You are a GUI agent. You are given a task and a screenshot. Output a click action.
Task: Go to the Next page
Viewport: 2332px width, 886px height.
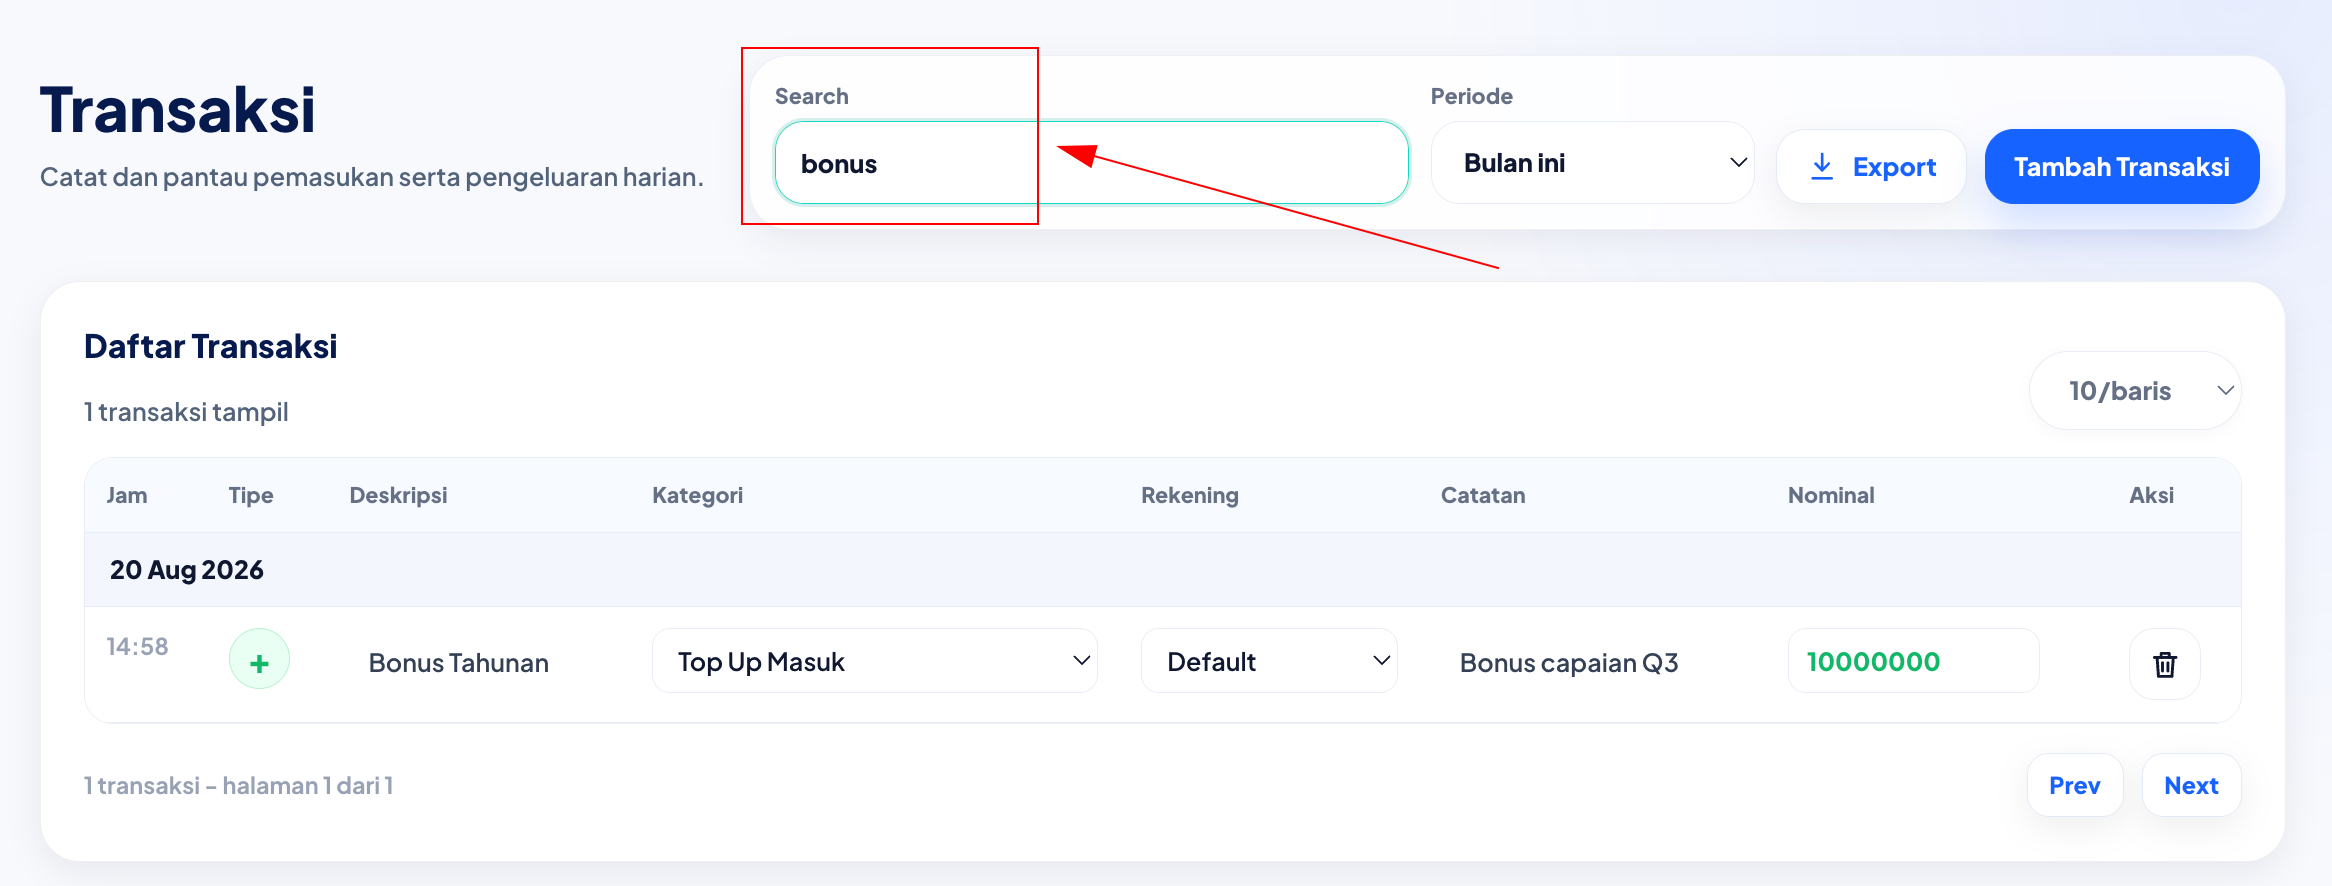[2191, 785]
